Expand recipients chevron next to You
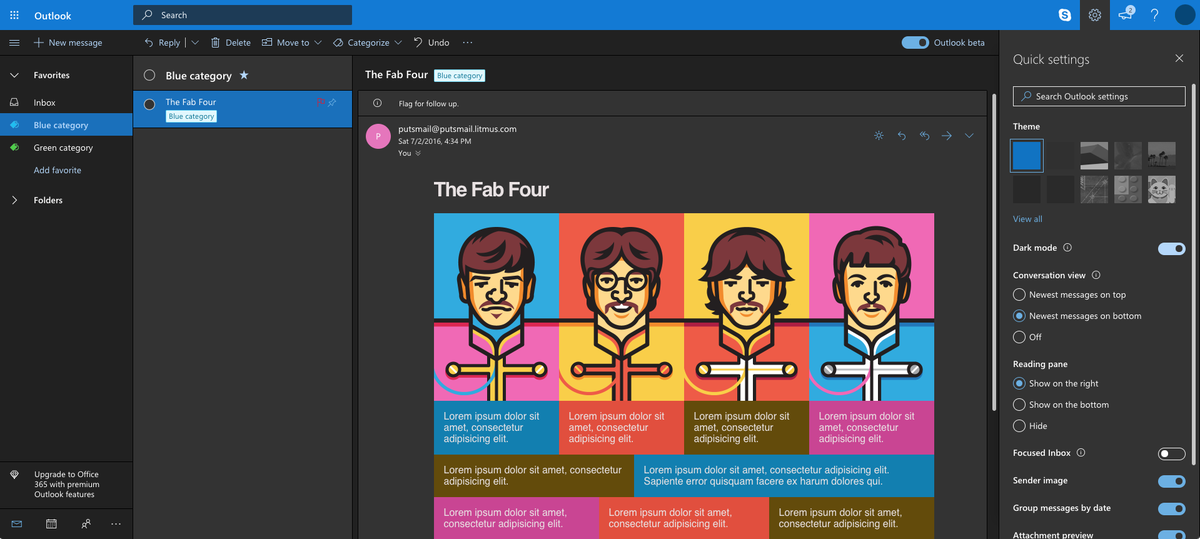 pos(418,153)
